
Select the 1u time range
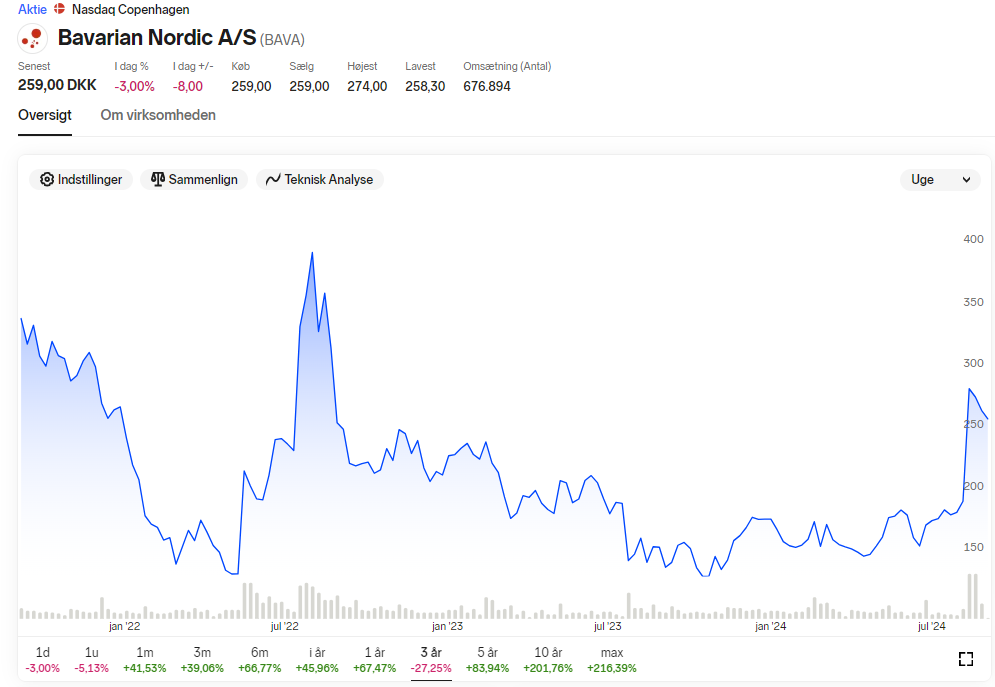click(91, 660)
